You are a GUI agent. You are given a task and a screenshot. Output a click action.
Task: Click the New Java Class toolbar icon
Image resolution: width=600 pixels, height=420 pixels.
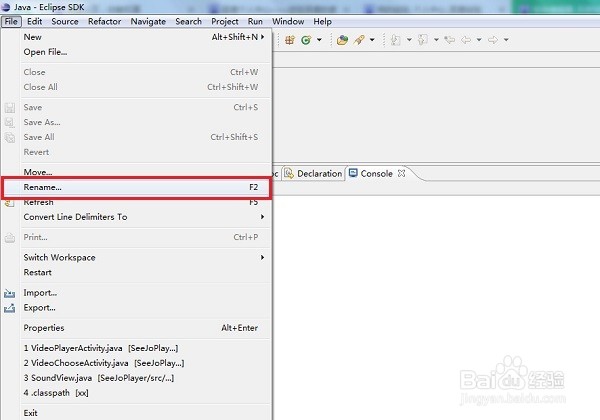(x=306, y=40)
